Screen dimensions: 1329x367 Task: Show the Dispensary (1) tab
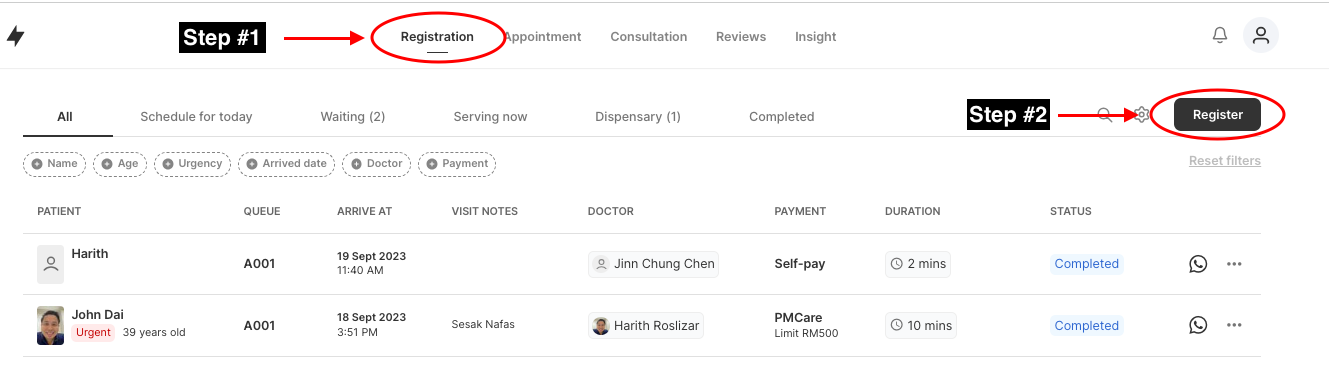(638, 117)
